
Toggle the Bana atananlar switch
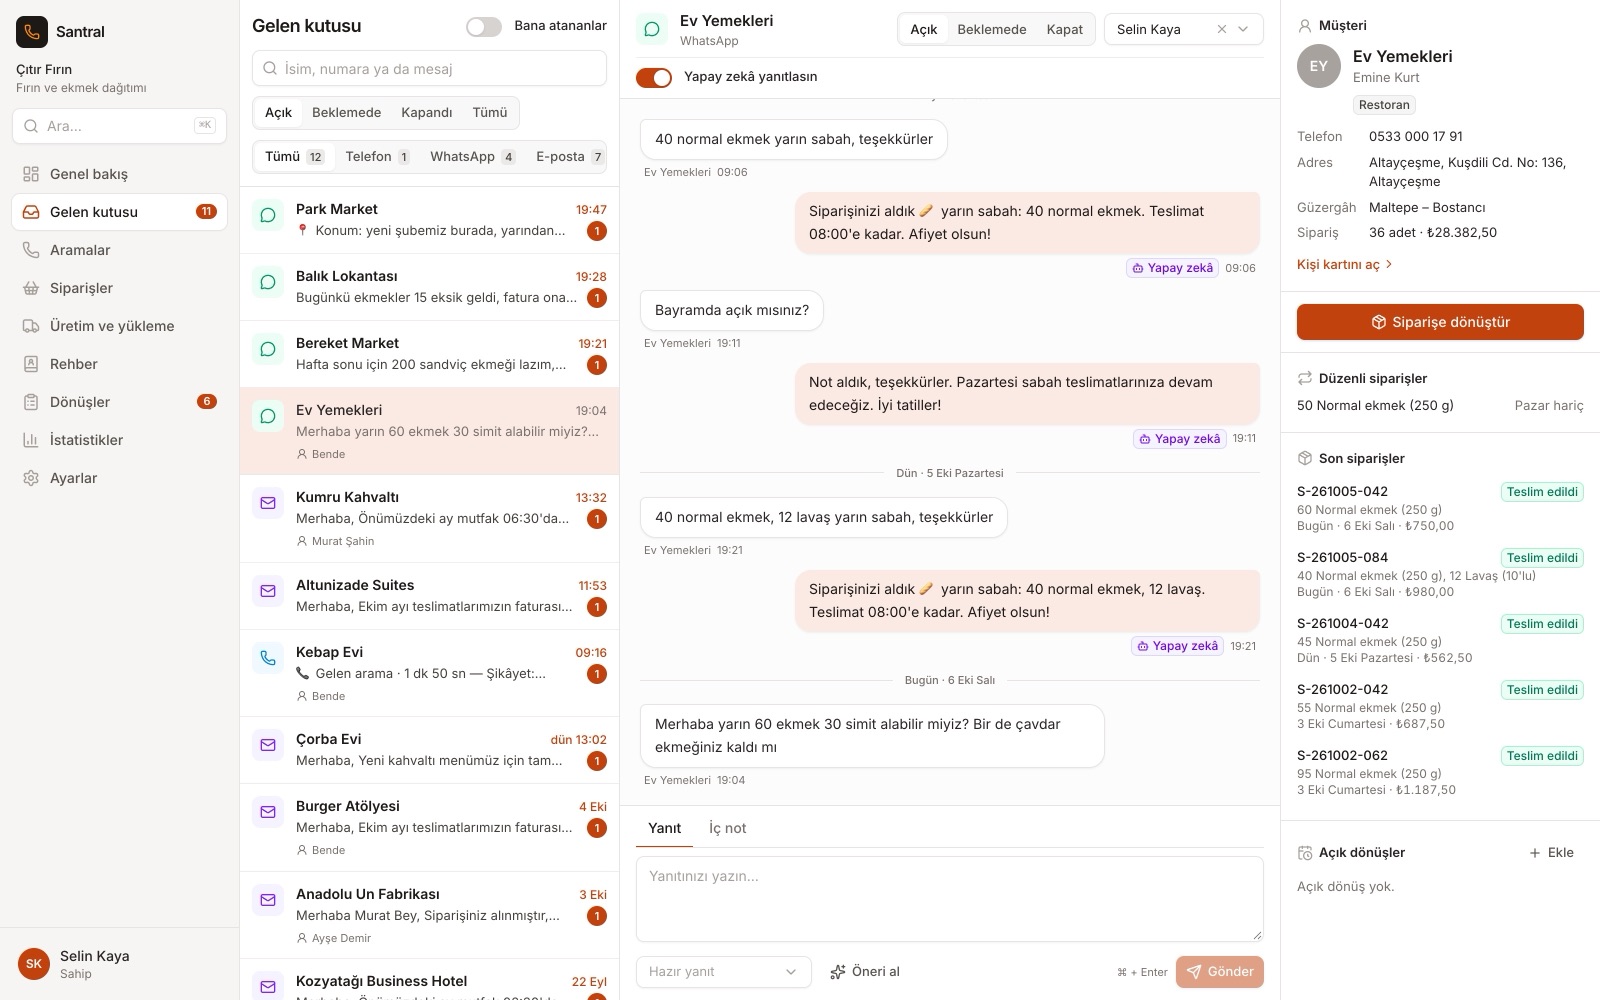(484, 26)
